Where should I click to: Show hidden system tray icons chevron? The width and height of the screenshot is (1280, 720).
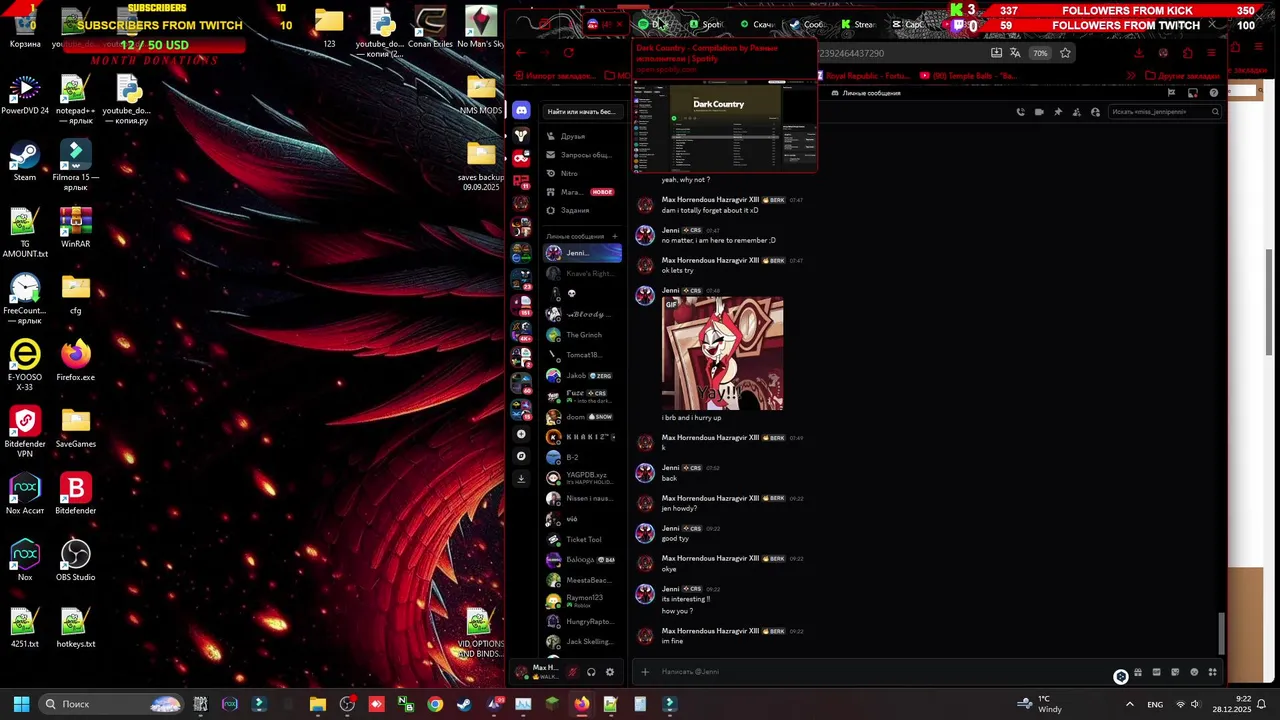tap(1130, 704)
